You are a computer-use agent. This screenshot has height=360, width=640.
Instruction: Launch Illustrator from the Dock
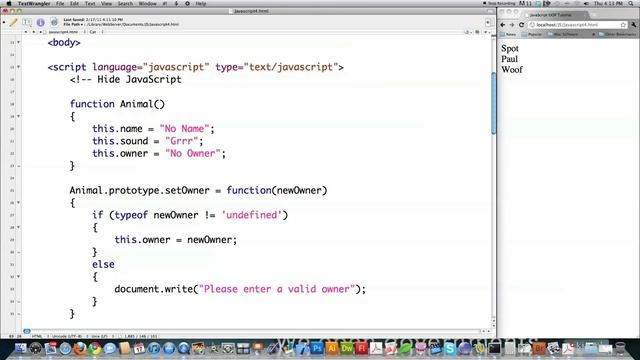coord(332,349)
